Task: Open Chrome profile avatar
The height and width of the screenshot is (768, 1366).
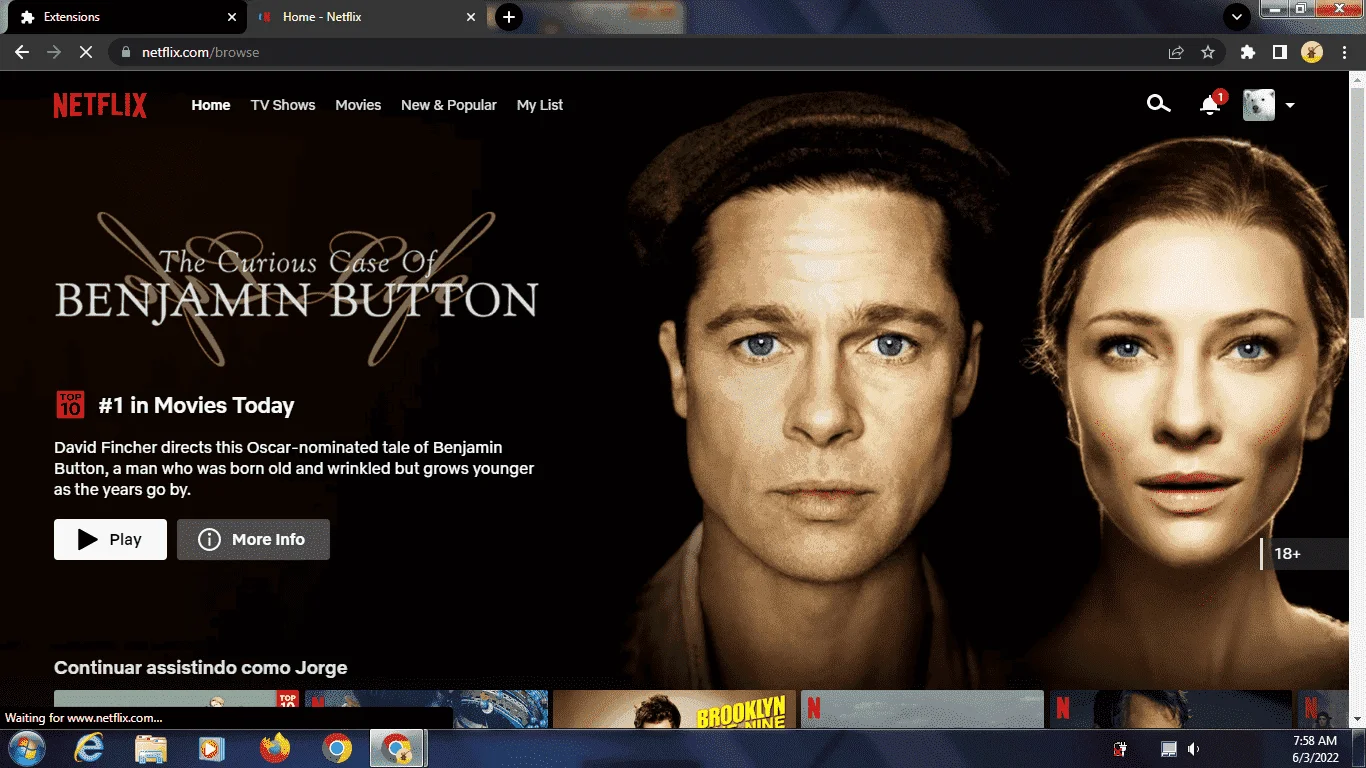Action: coord(1312,52)
